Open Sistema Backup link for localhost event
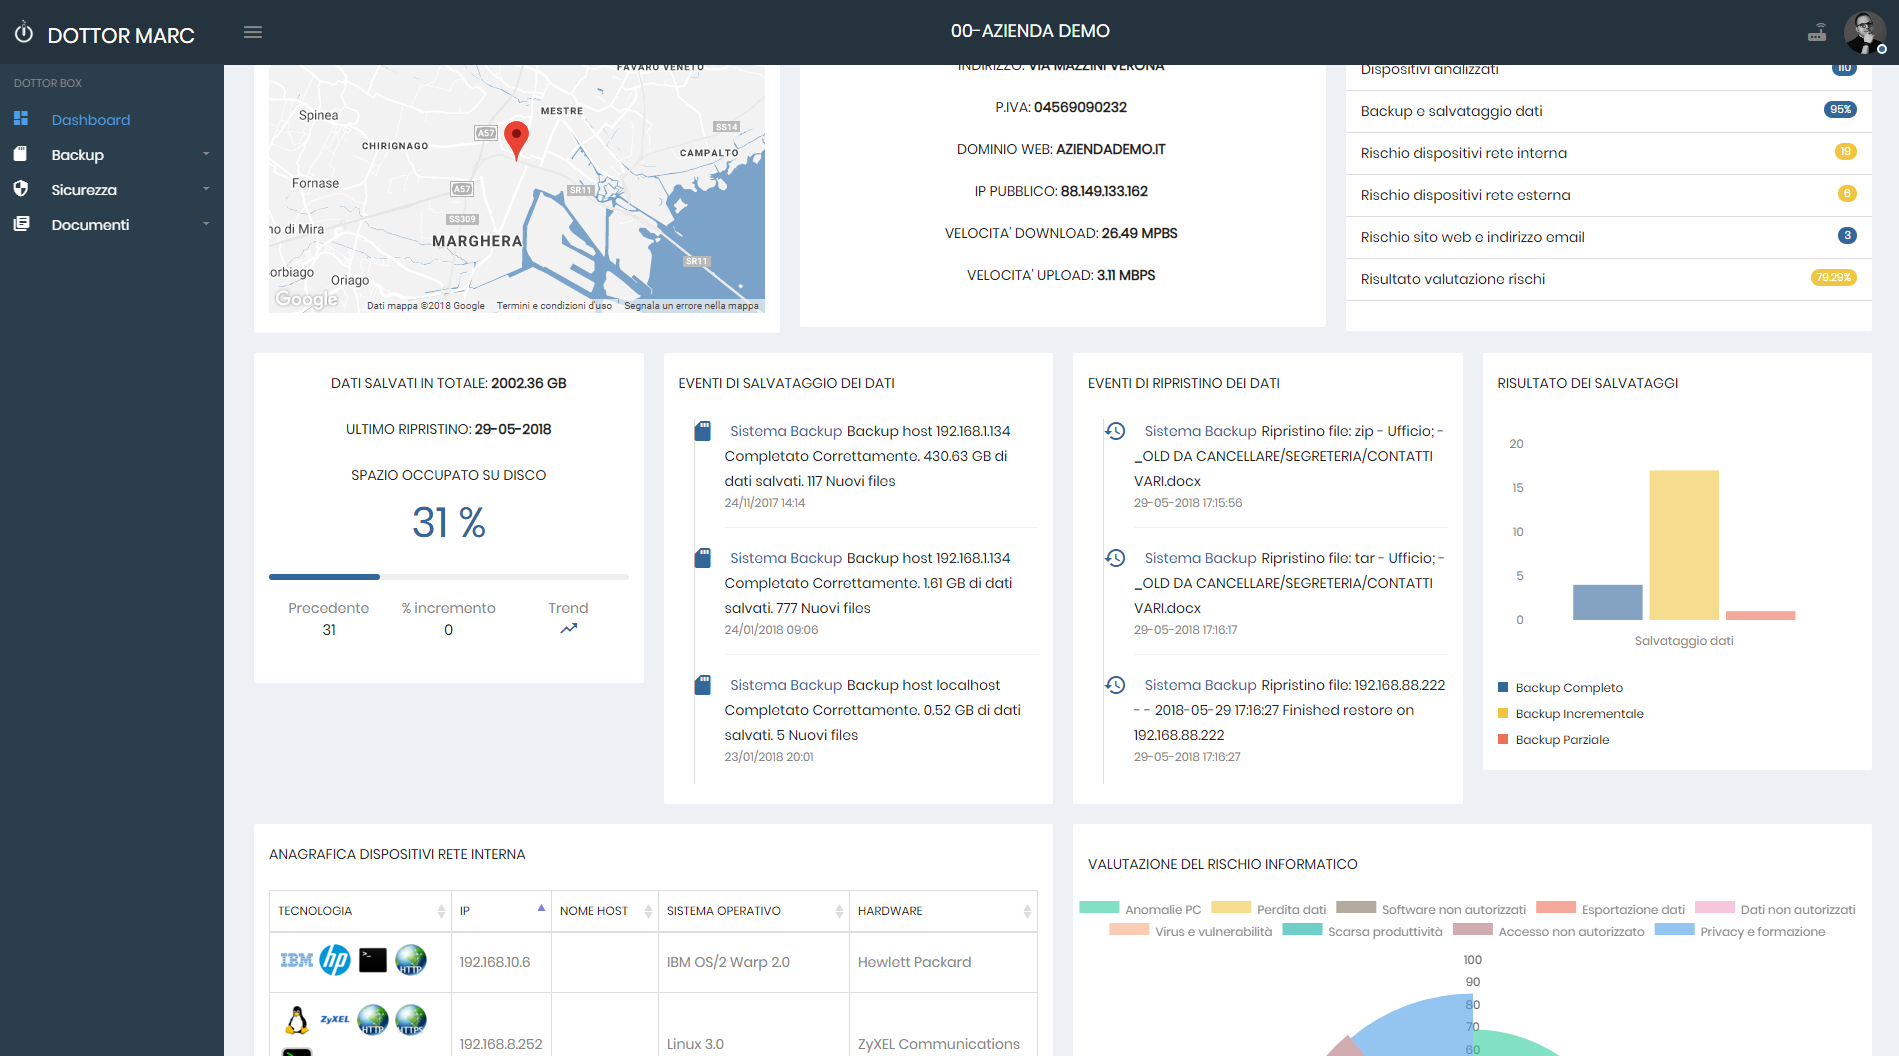This screenshot has width=1899, height=1056. (x=786, y=685)
